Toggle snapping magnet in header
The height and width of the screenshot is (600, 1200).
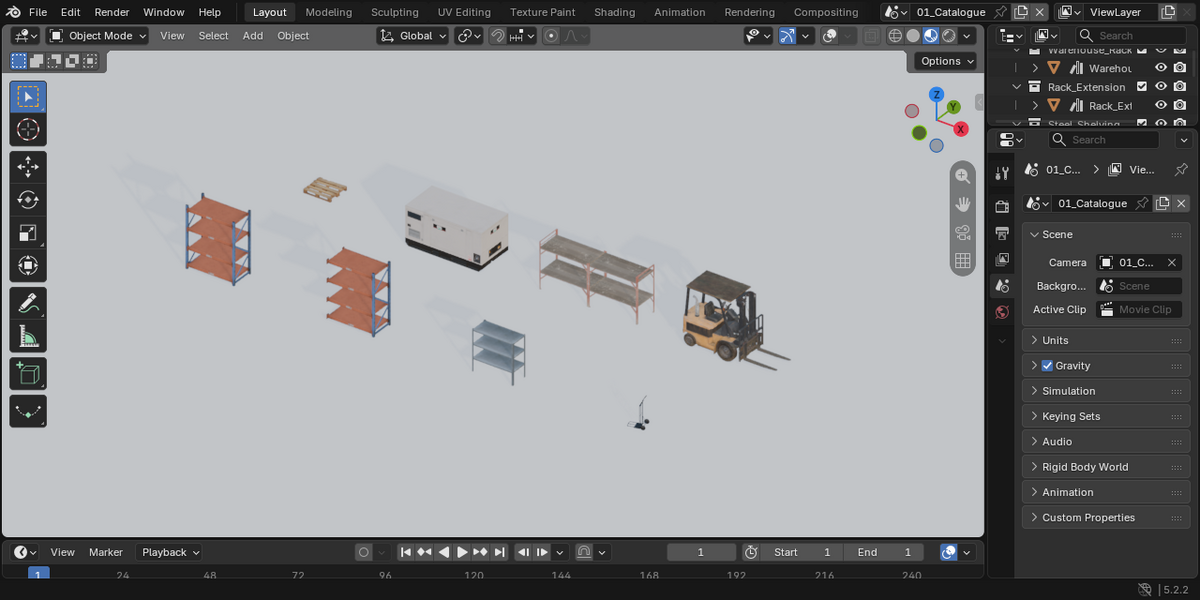497,36
